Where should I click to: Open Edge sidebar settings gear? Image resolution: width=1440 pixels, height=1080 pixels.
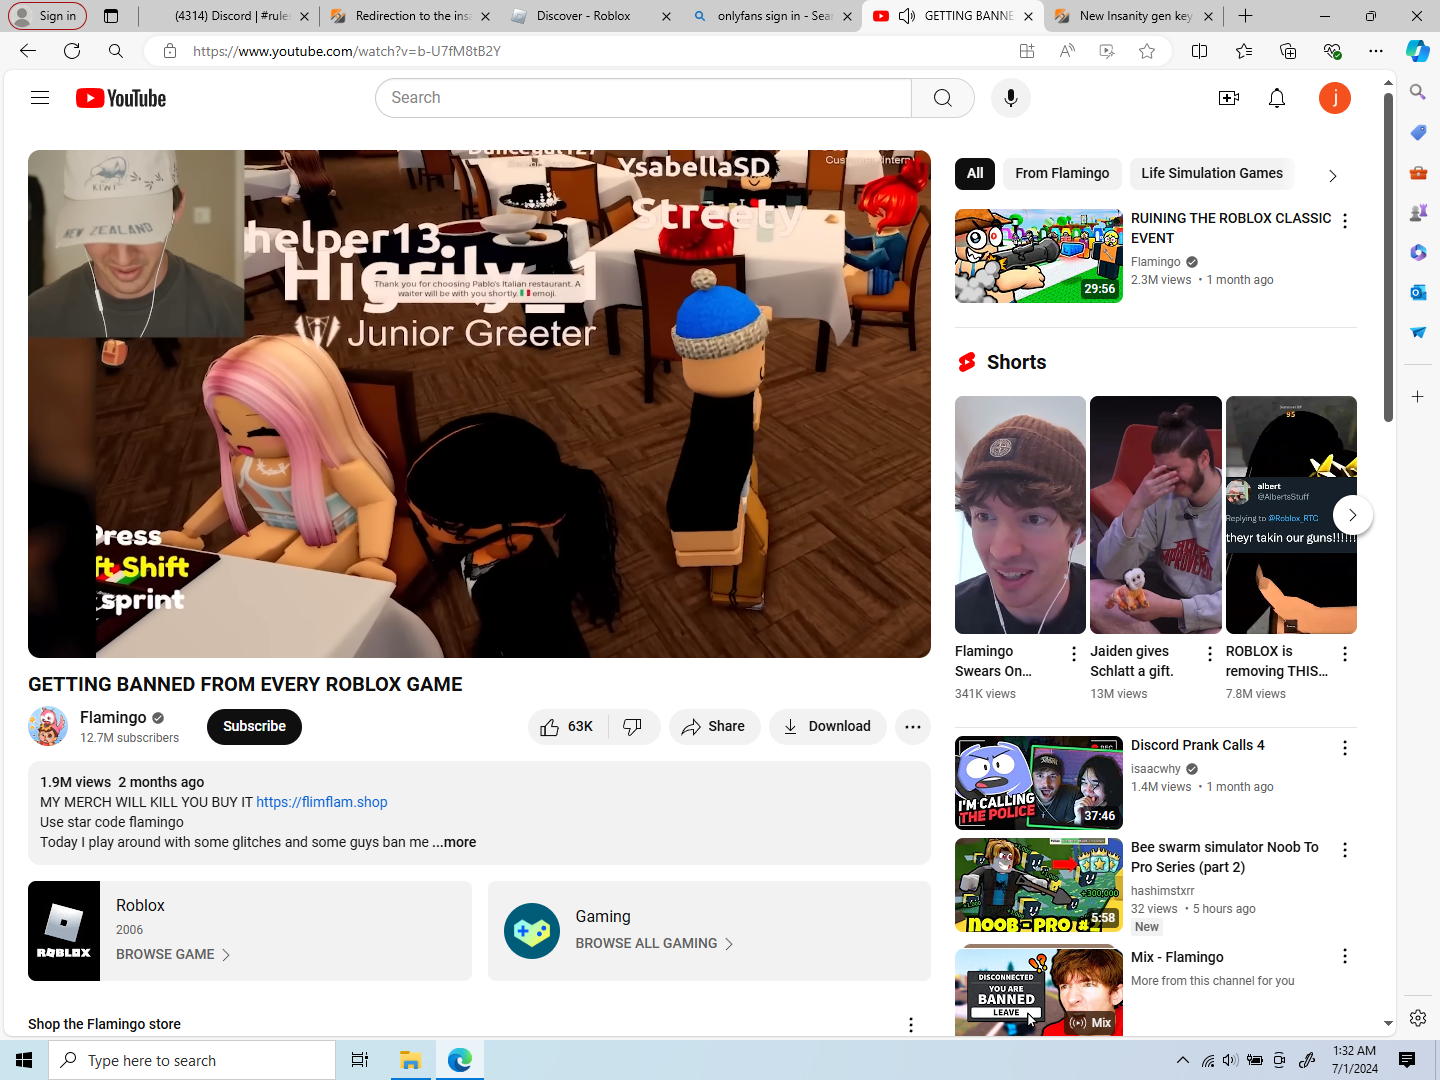1418,1018
